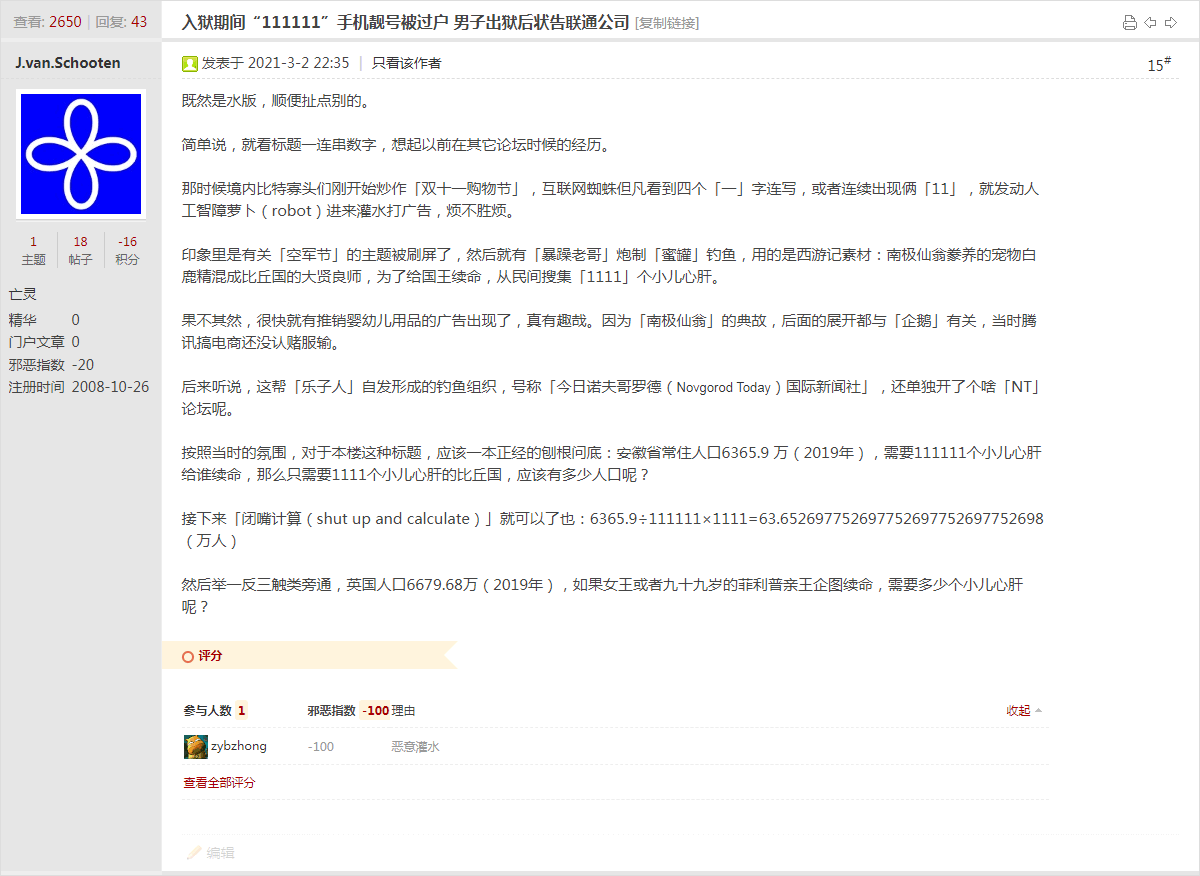Click the thread title starting 入狱期间

tap(406, 22)
